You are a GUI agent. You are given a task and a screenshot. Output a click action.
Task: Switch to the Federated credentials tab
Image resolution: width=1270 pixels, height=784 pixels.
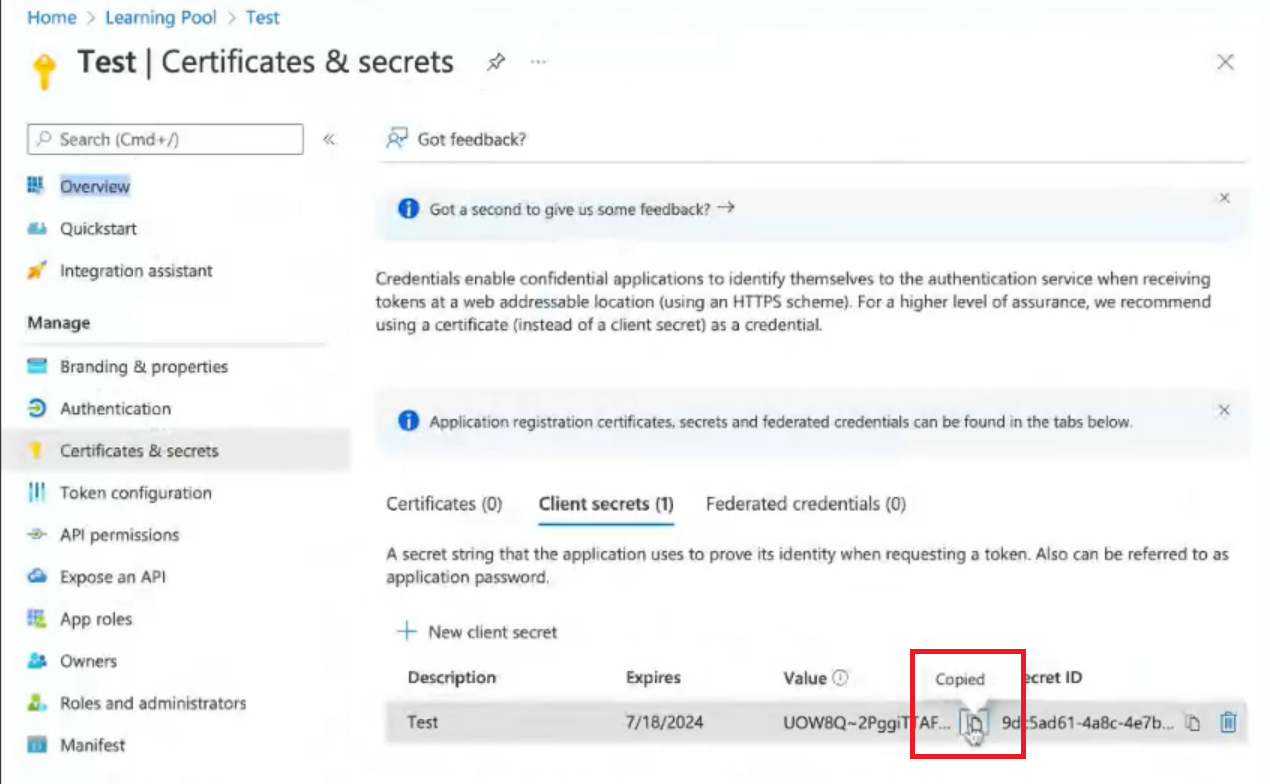coord(805,504)
